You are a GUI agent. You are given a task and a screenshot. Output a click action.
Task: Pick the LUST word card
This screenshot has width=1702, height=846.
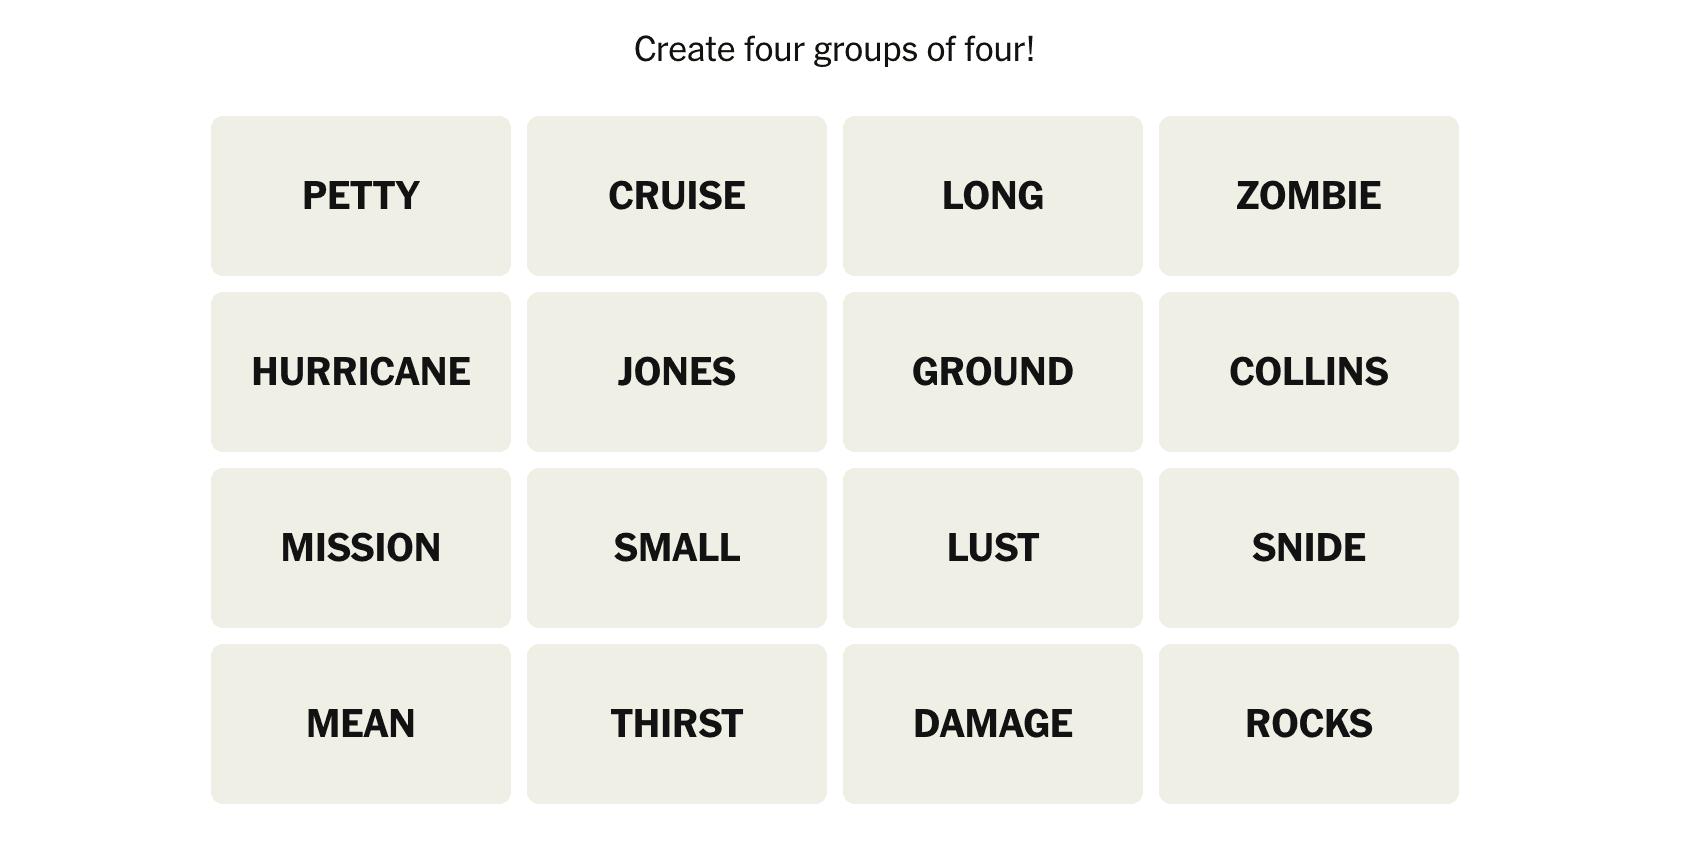[x=992, y=548]
